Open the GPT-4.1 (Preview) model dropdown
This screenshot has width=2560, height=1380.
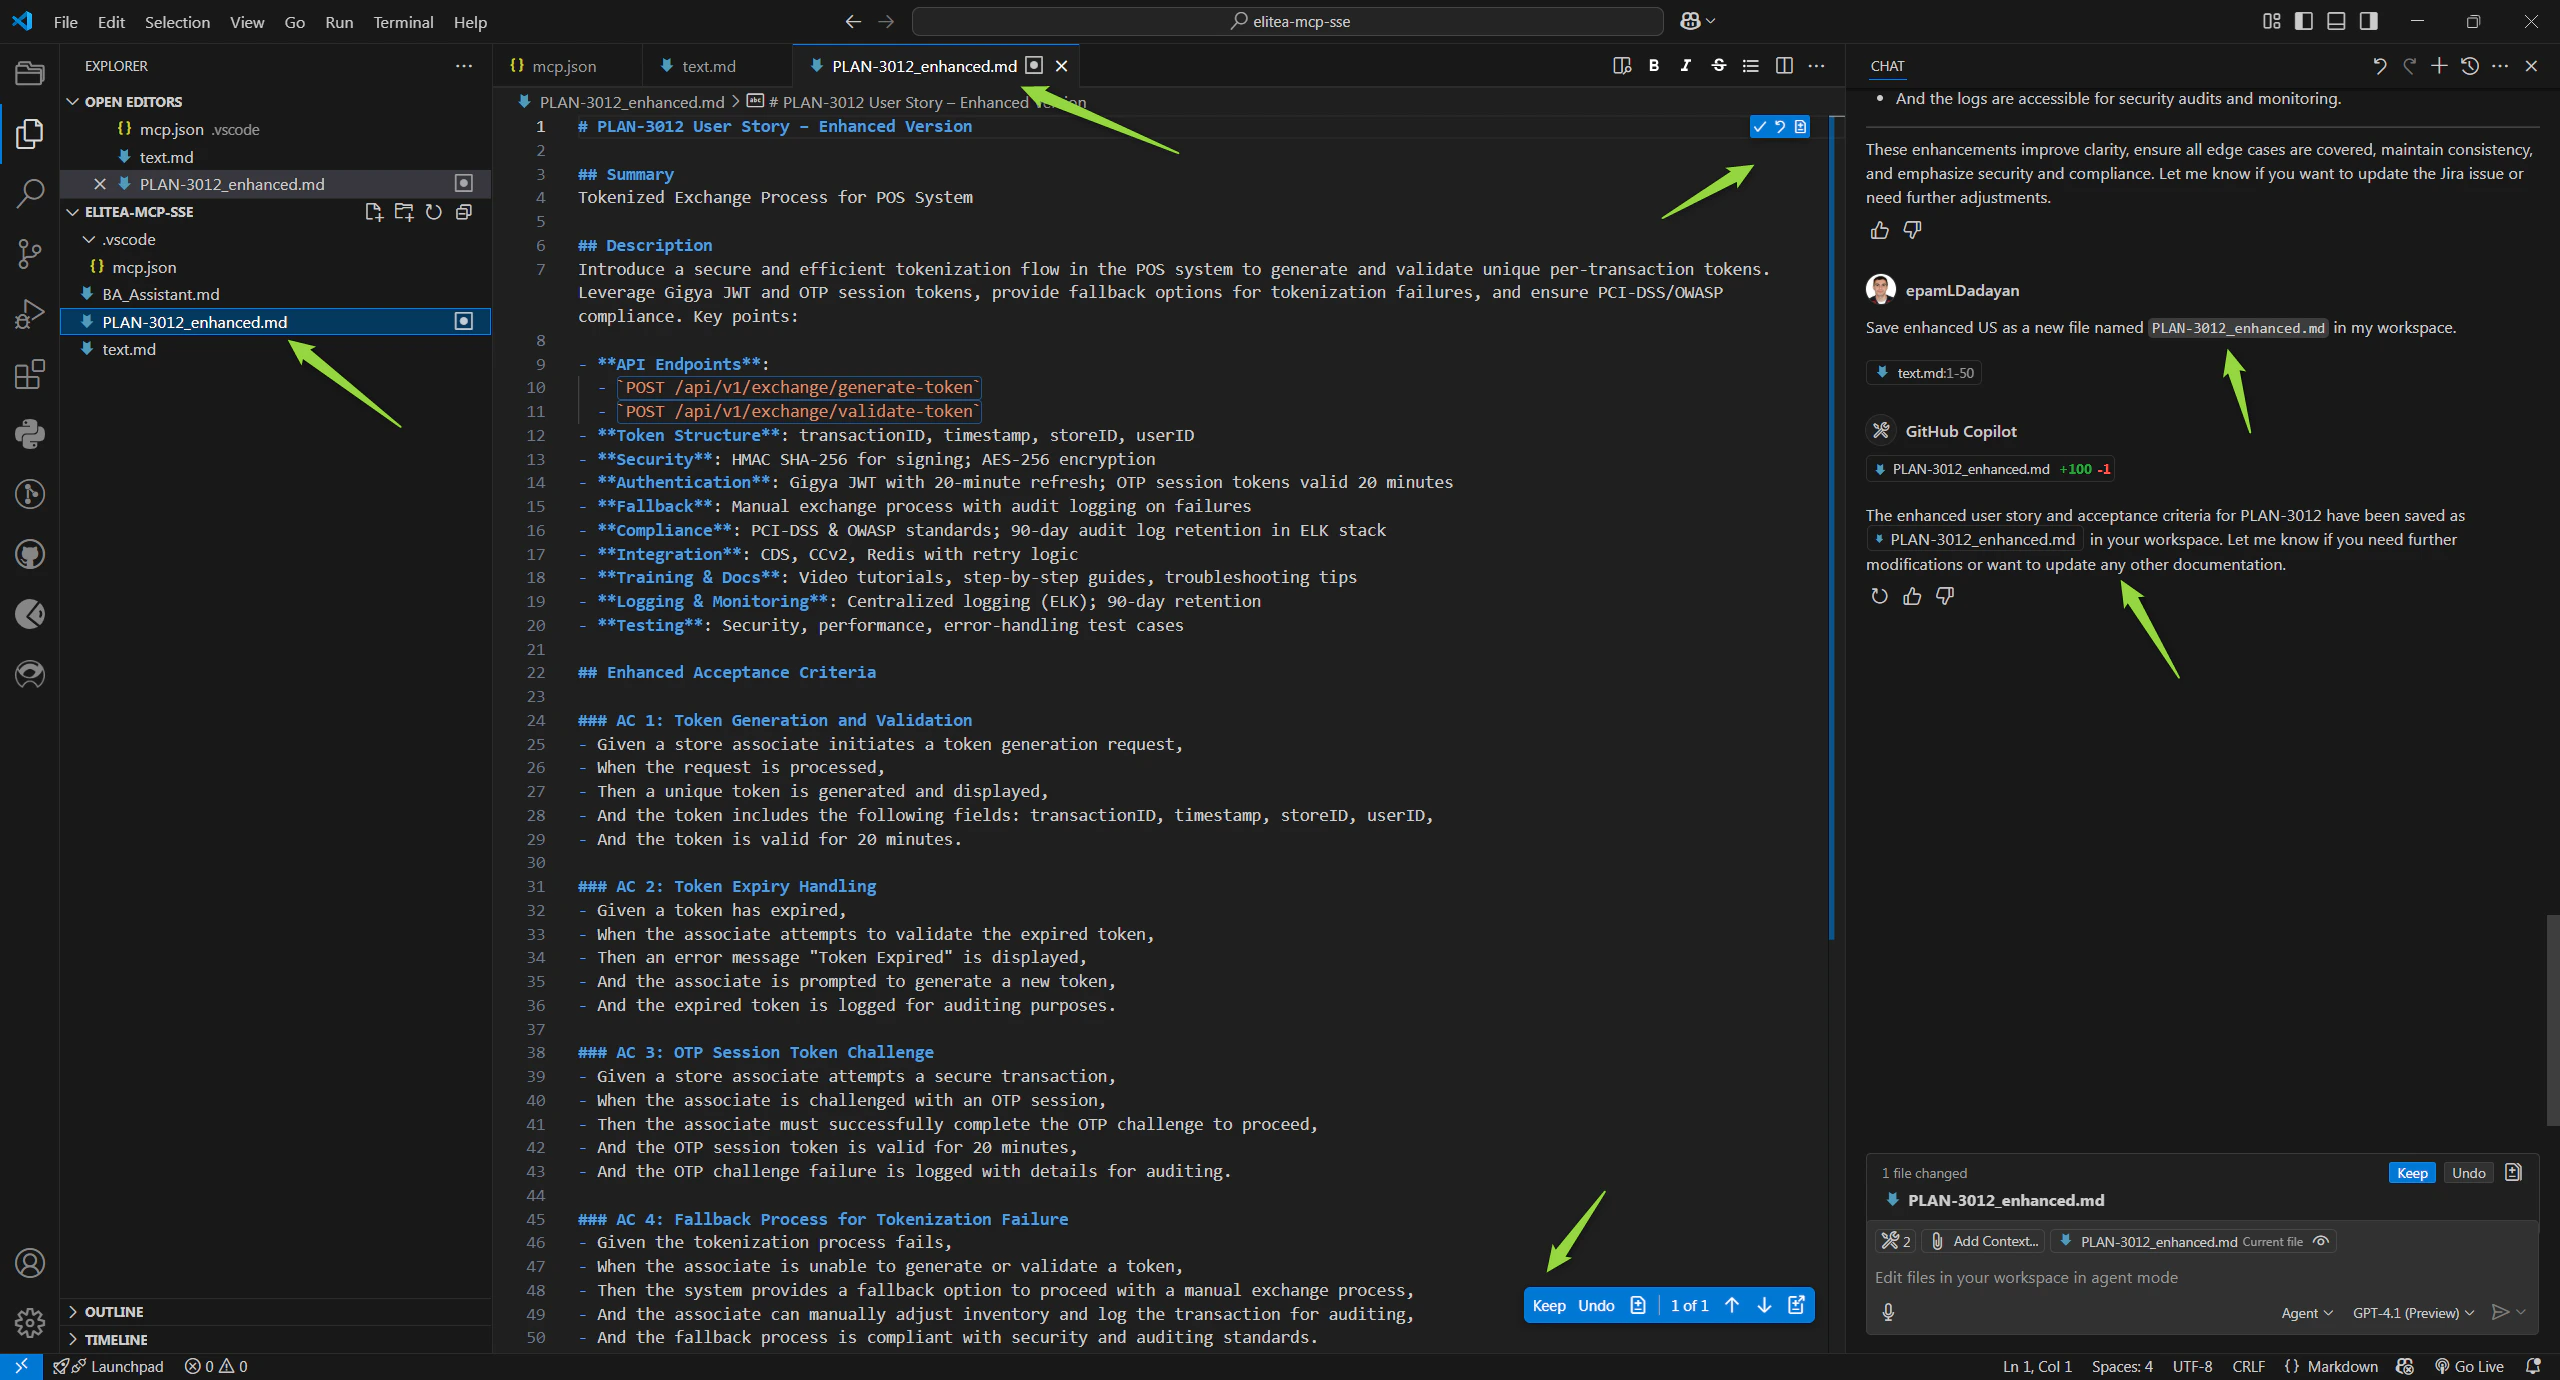[2411, 1312]
